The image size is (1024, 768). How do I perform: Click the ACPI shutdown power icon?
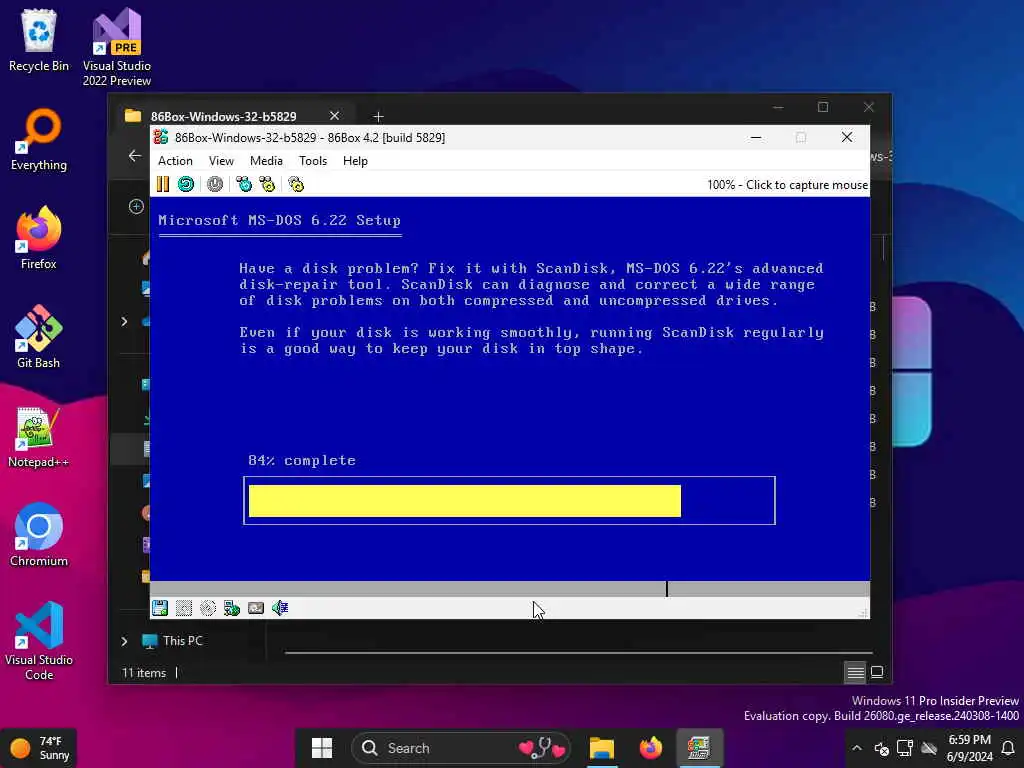pos(215,185)
